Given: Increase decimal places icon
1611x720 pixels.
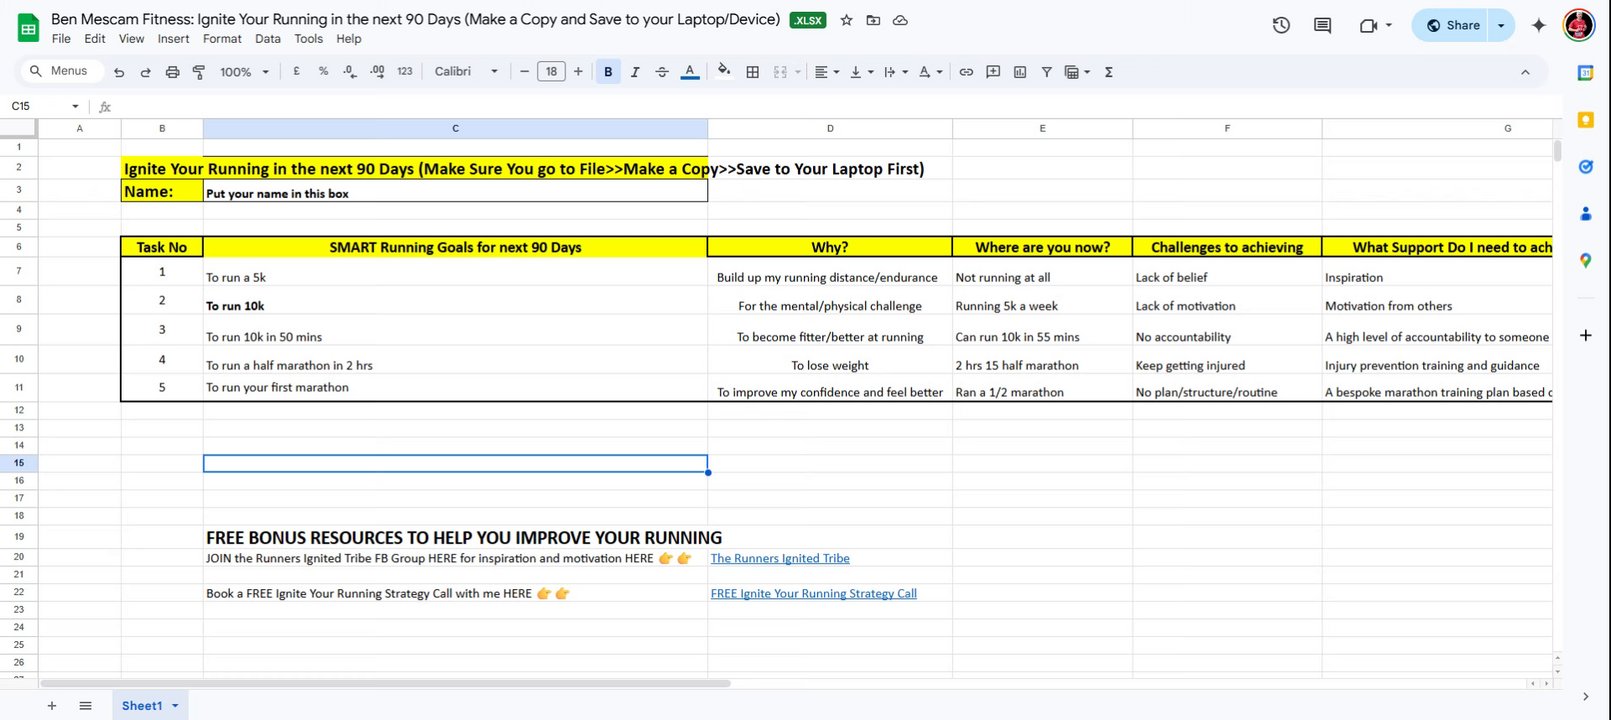Looking at the screenshot, I should (x=377, y=71).
